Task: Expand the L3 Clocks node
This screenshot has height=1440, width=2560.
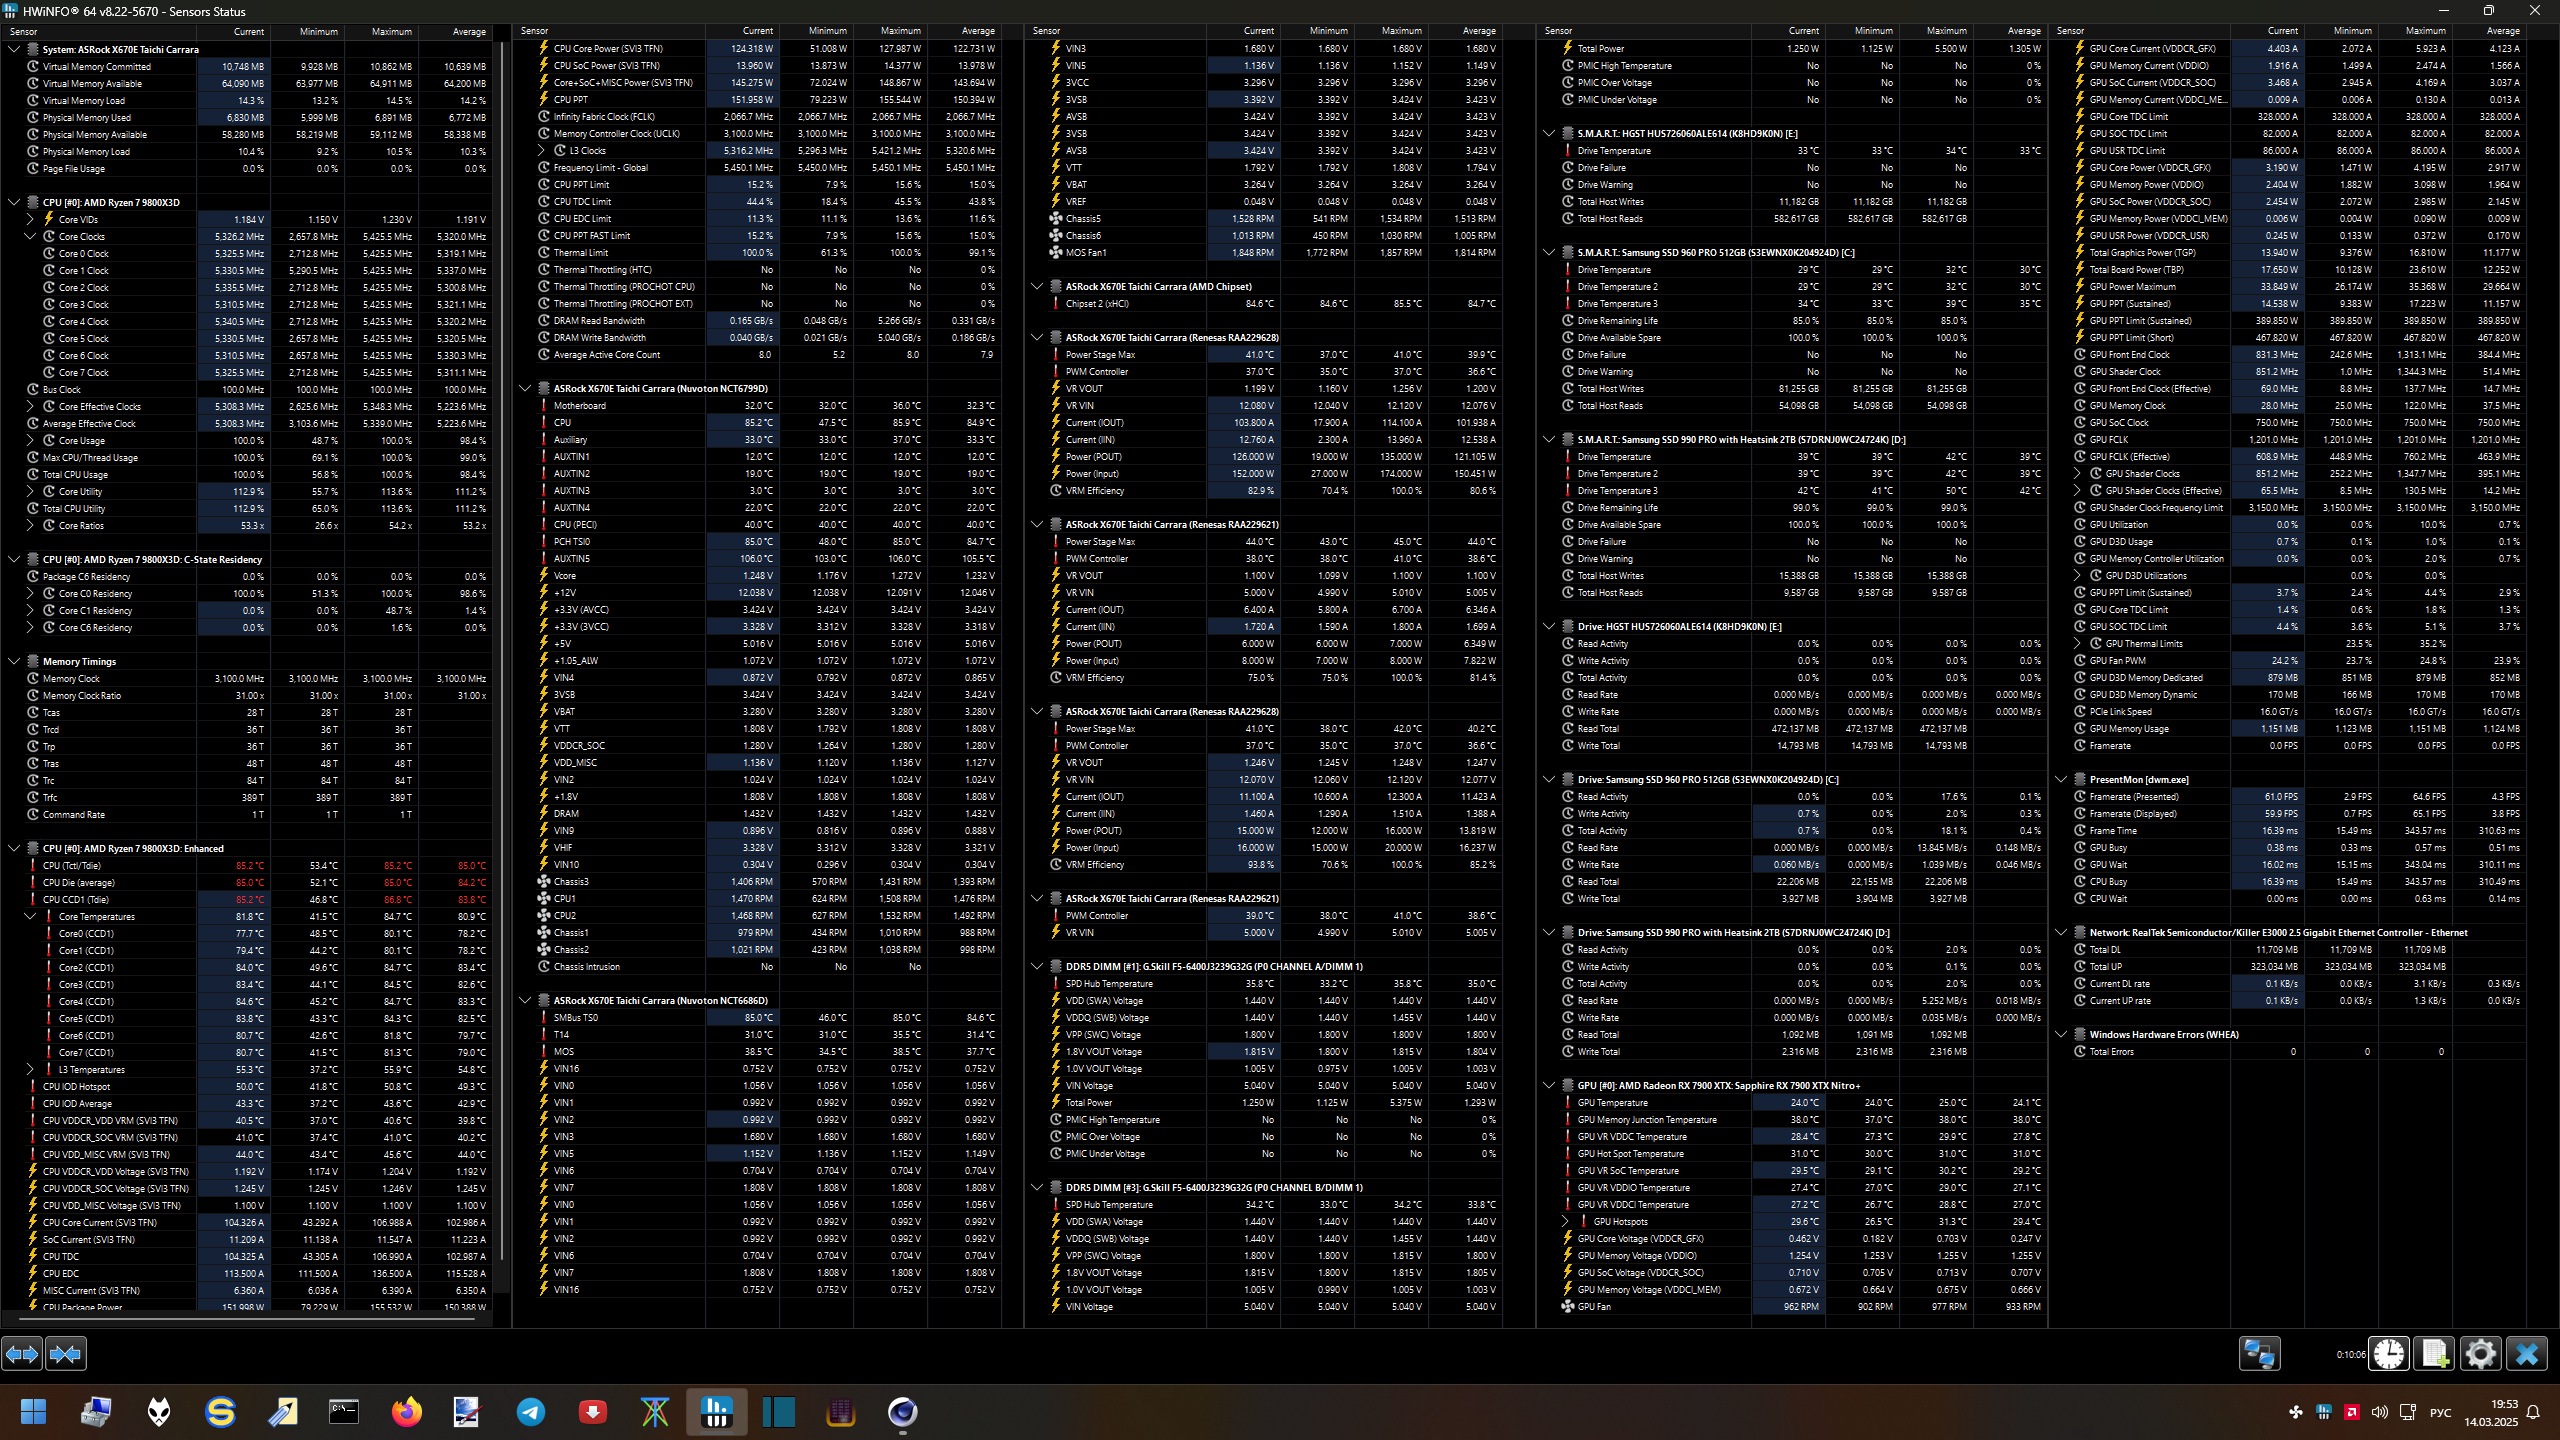Action: pyautogui.click(x=541, y=151)
